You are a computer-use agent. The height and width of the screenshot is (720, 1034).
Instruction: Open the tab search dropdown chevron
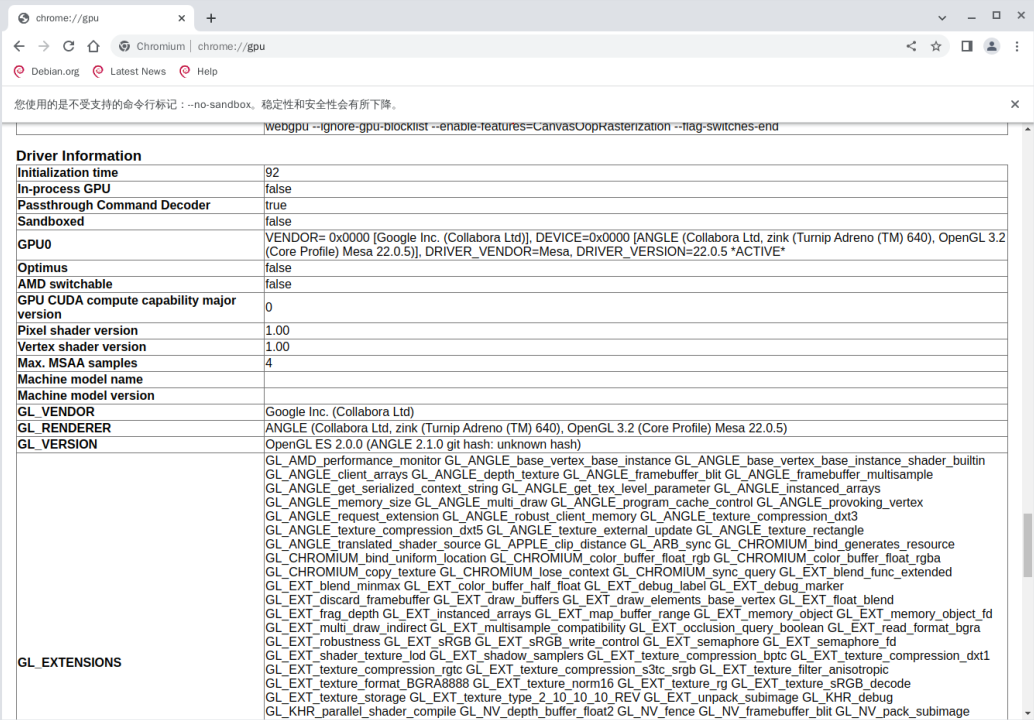click(943, 17)
